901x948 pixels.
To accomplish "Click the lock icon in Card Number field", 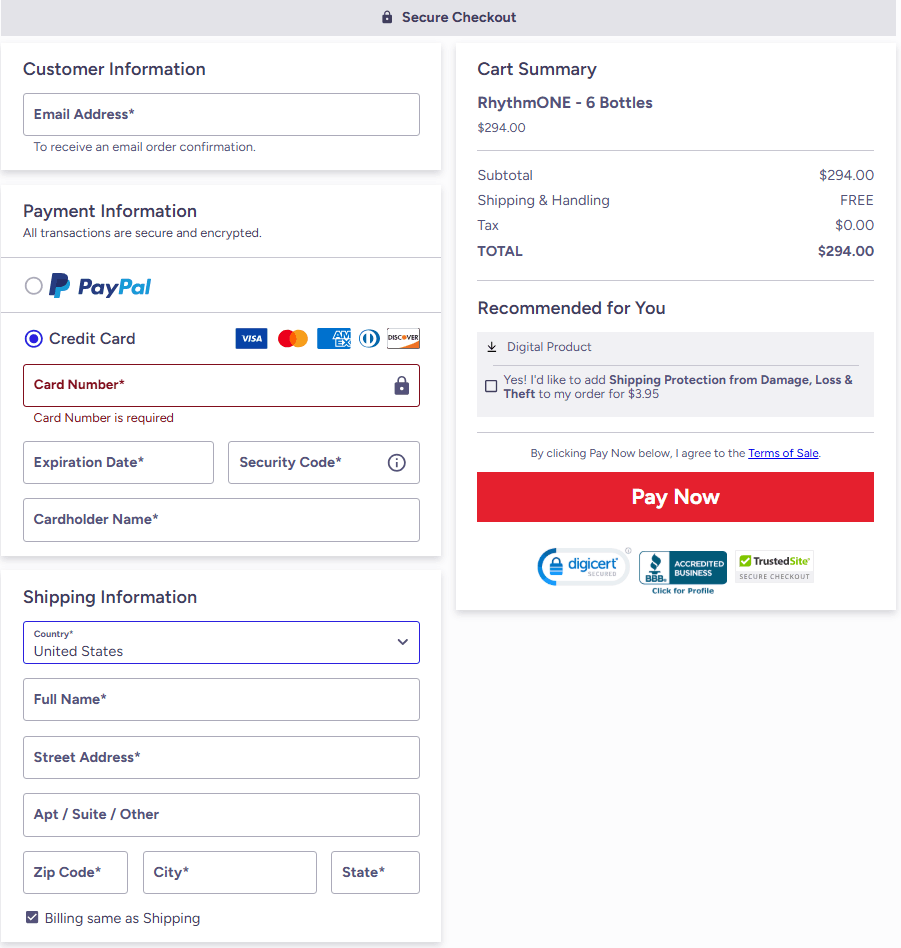I will click(x=401, y=386).
